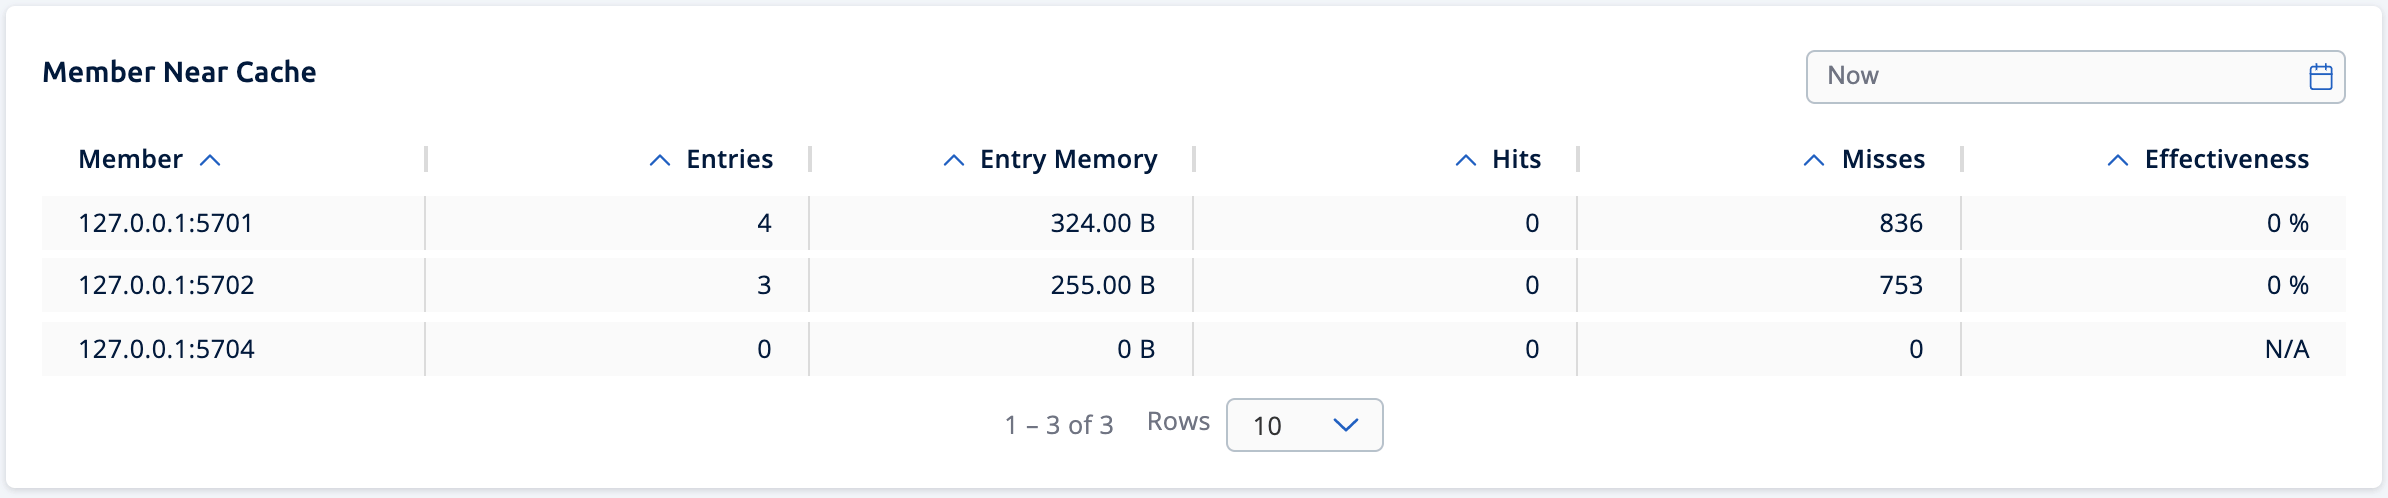Viewport: 2388px width, 498px height.
Task: Select the member row 127.0.0.1:5702
Action: (166, 286)
